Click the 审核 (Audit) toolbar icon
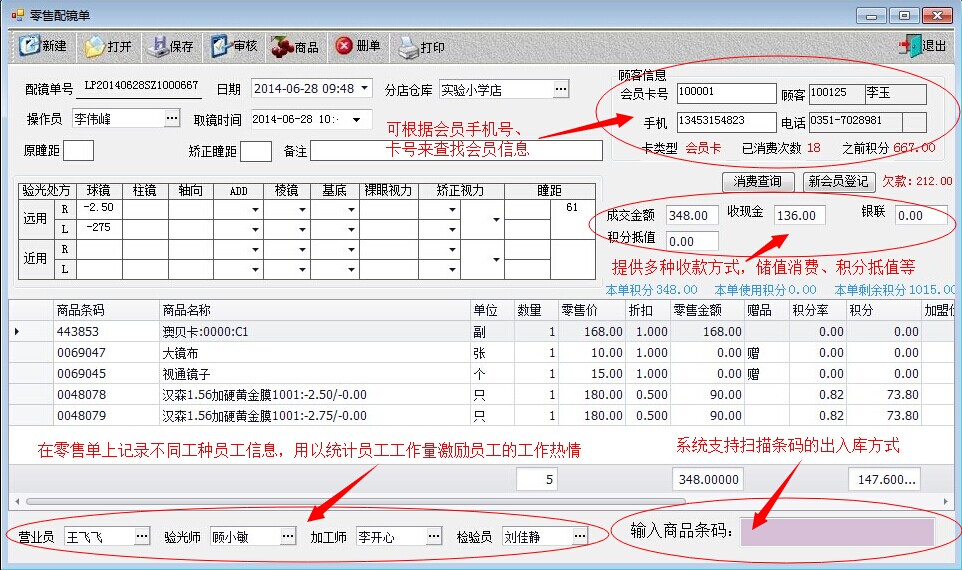 (x=234, y=46)
